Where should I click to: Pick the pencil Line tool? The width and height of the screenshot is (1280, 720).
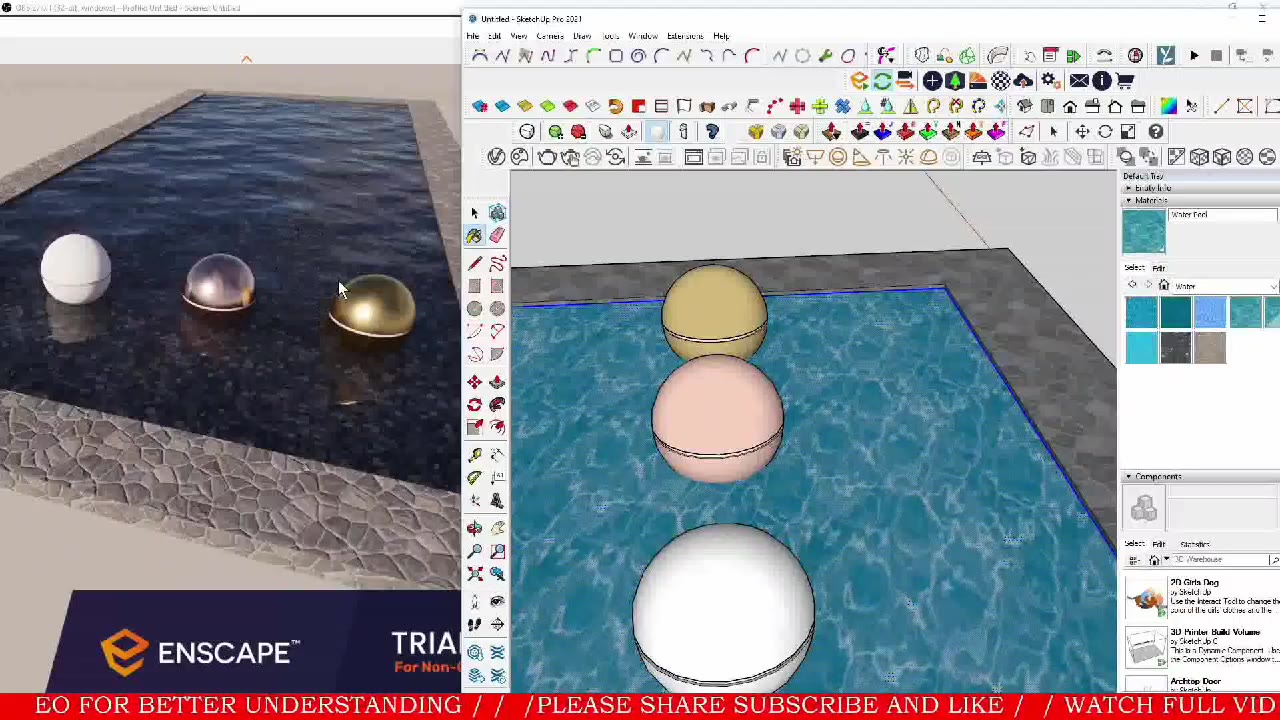point(474,263)
